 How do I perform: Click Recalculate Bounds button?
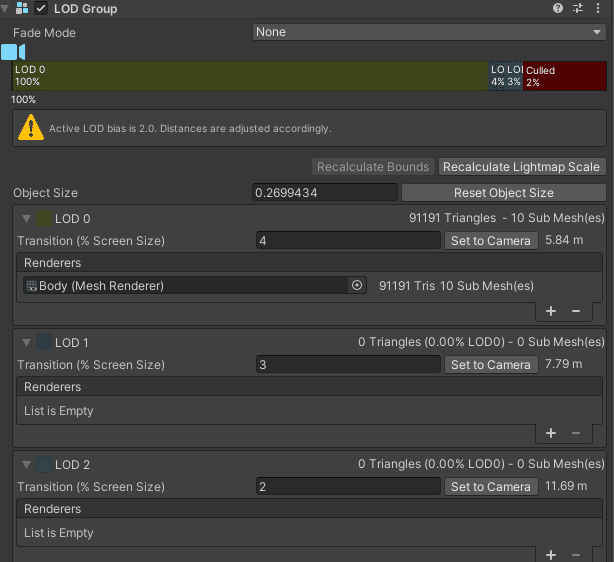point(373,167)
